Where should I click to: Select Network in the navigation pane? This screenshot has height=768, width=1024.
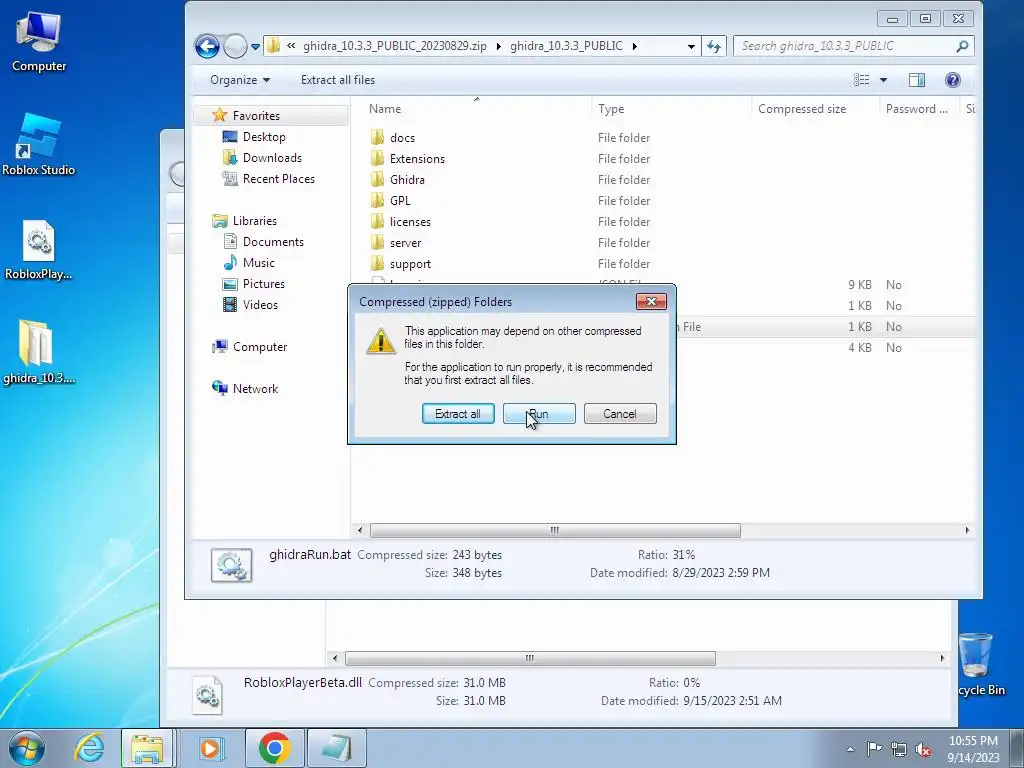(255, 389)
